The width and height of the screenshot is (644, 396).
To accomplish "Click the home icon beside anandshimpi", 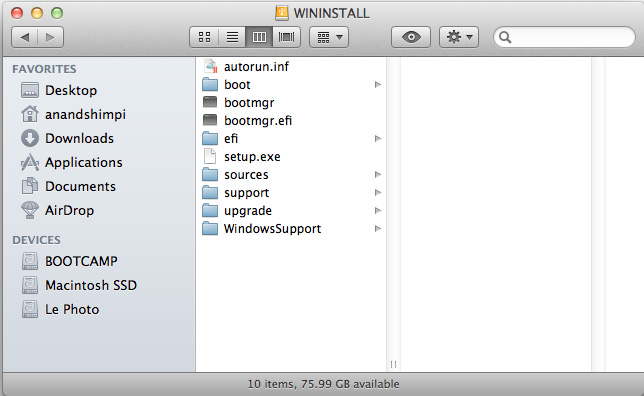I will (30, 114).
